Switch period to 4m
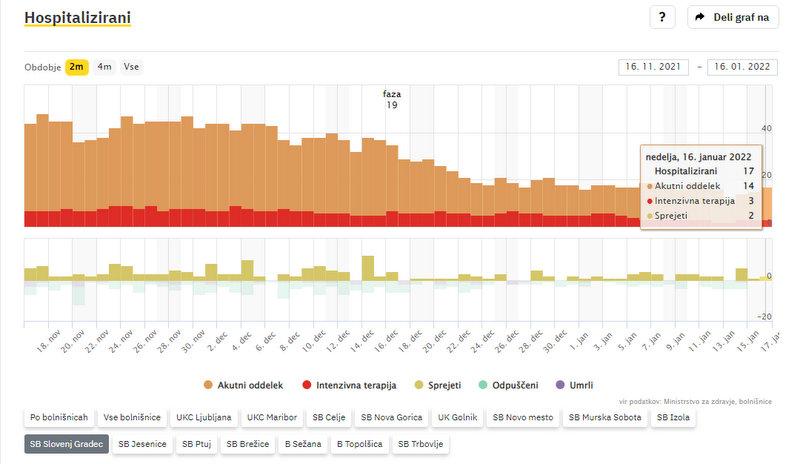Screen dimensions: 800x464 point(104,67)
